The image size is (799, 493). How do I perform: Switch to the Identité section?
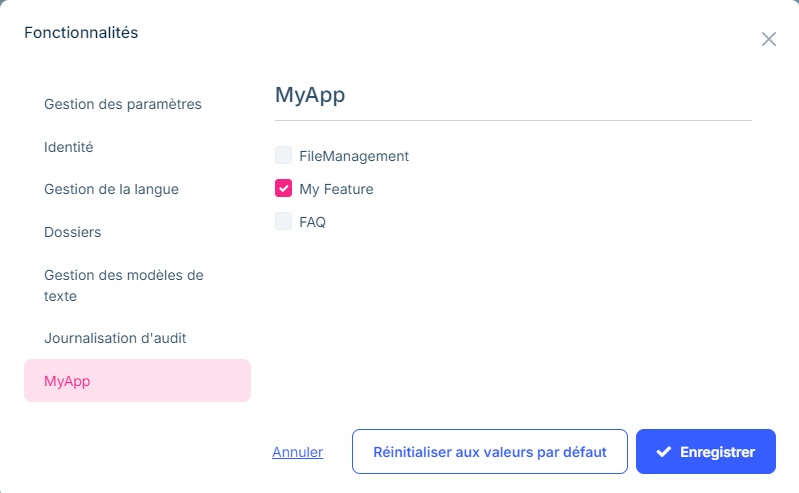point(69,147)
